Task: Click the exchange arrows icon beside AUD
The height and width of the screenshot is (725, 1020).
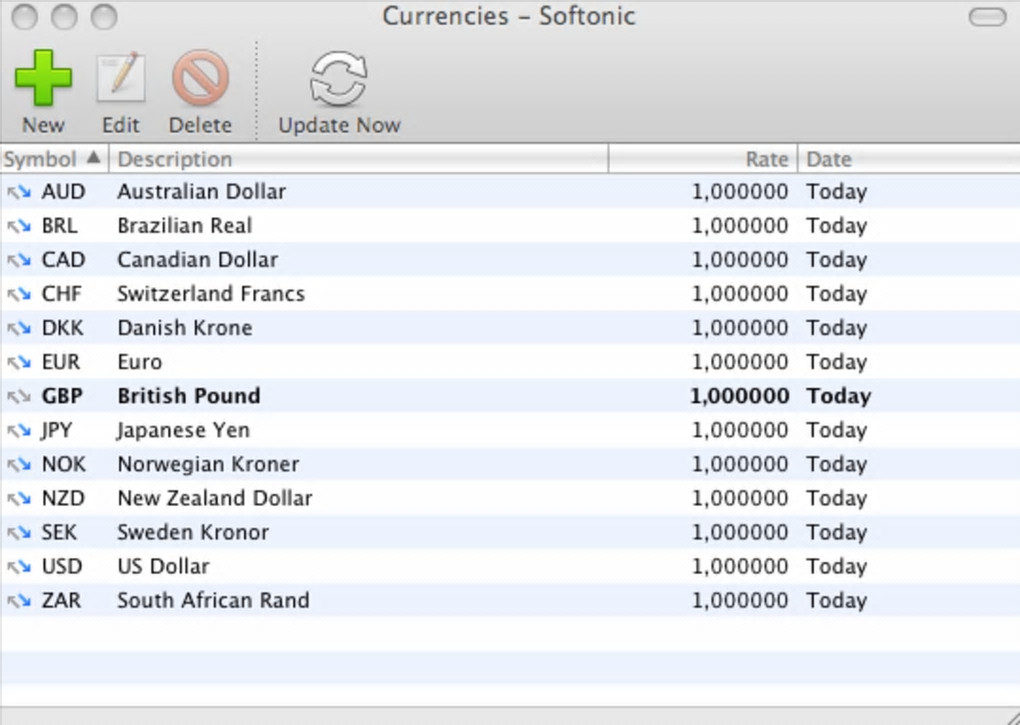Action: 20,192
